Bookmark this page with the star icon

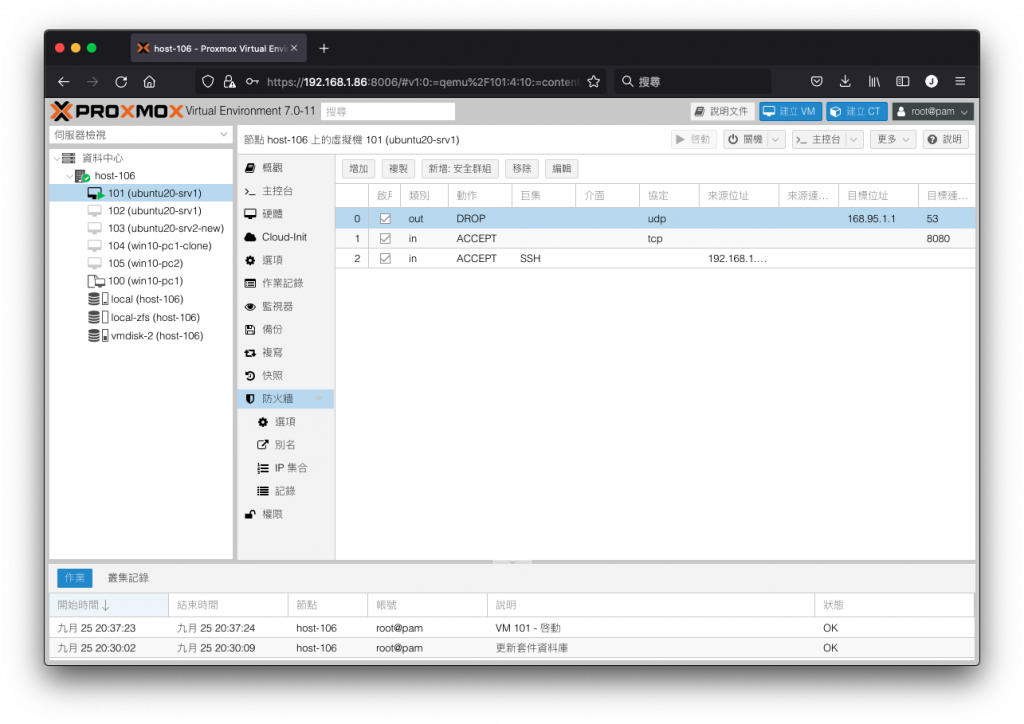[x=594, y=82]
